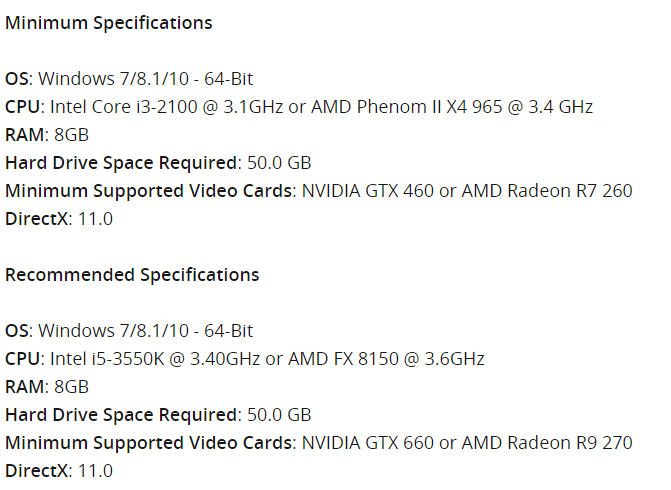Click recommended Minimum Supported Video Cards label
The height and width of the screenshot is (490, 671).
click(148, 443)
